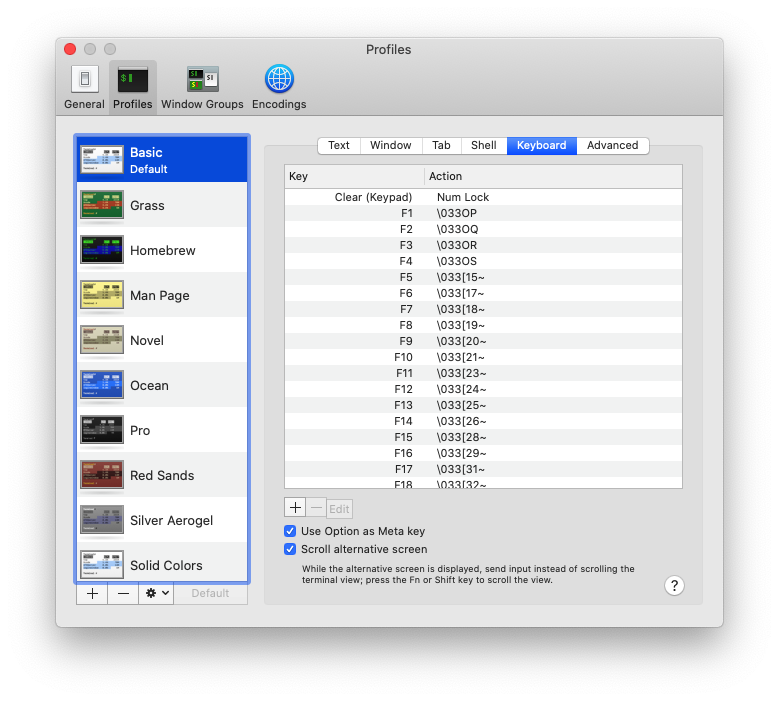This screenshot has height=701, width=779.
Task: Click the Edit key mapping button
Action: tap(339, 509)
